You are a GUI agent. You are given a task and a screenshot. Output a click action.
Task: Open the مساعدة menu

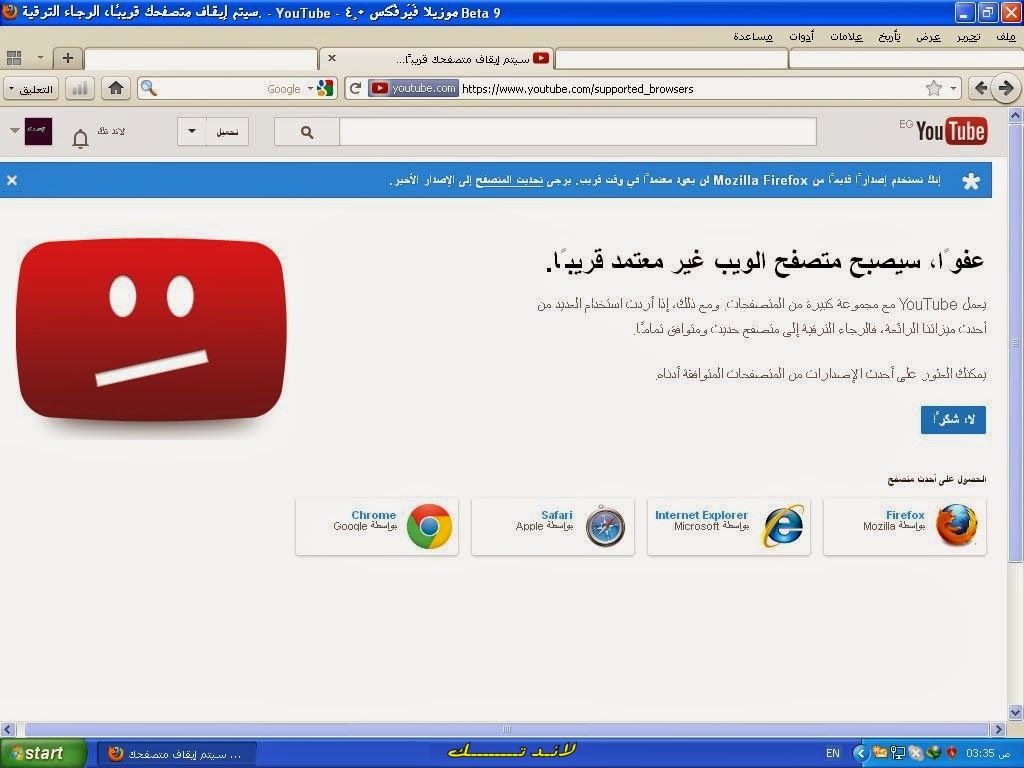(x=753, y=37)
